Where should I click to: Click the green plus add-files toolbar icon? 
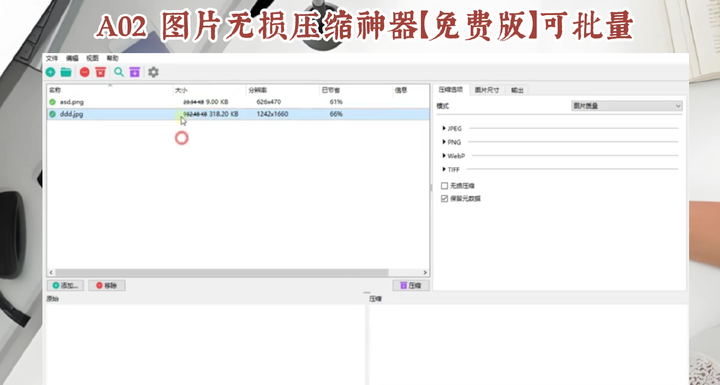click(x=51, y=72)
